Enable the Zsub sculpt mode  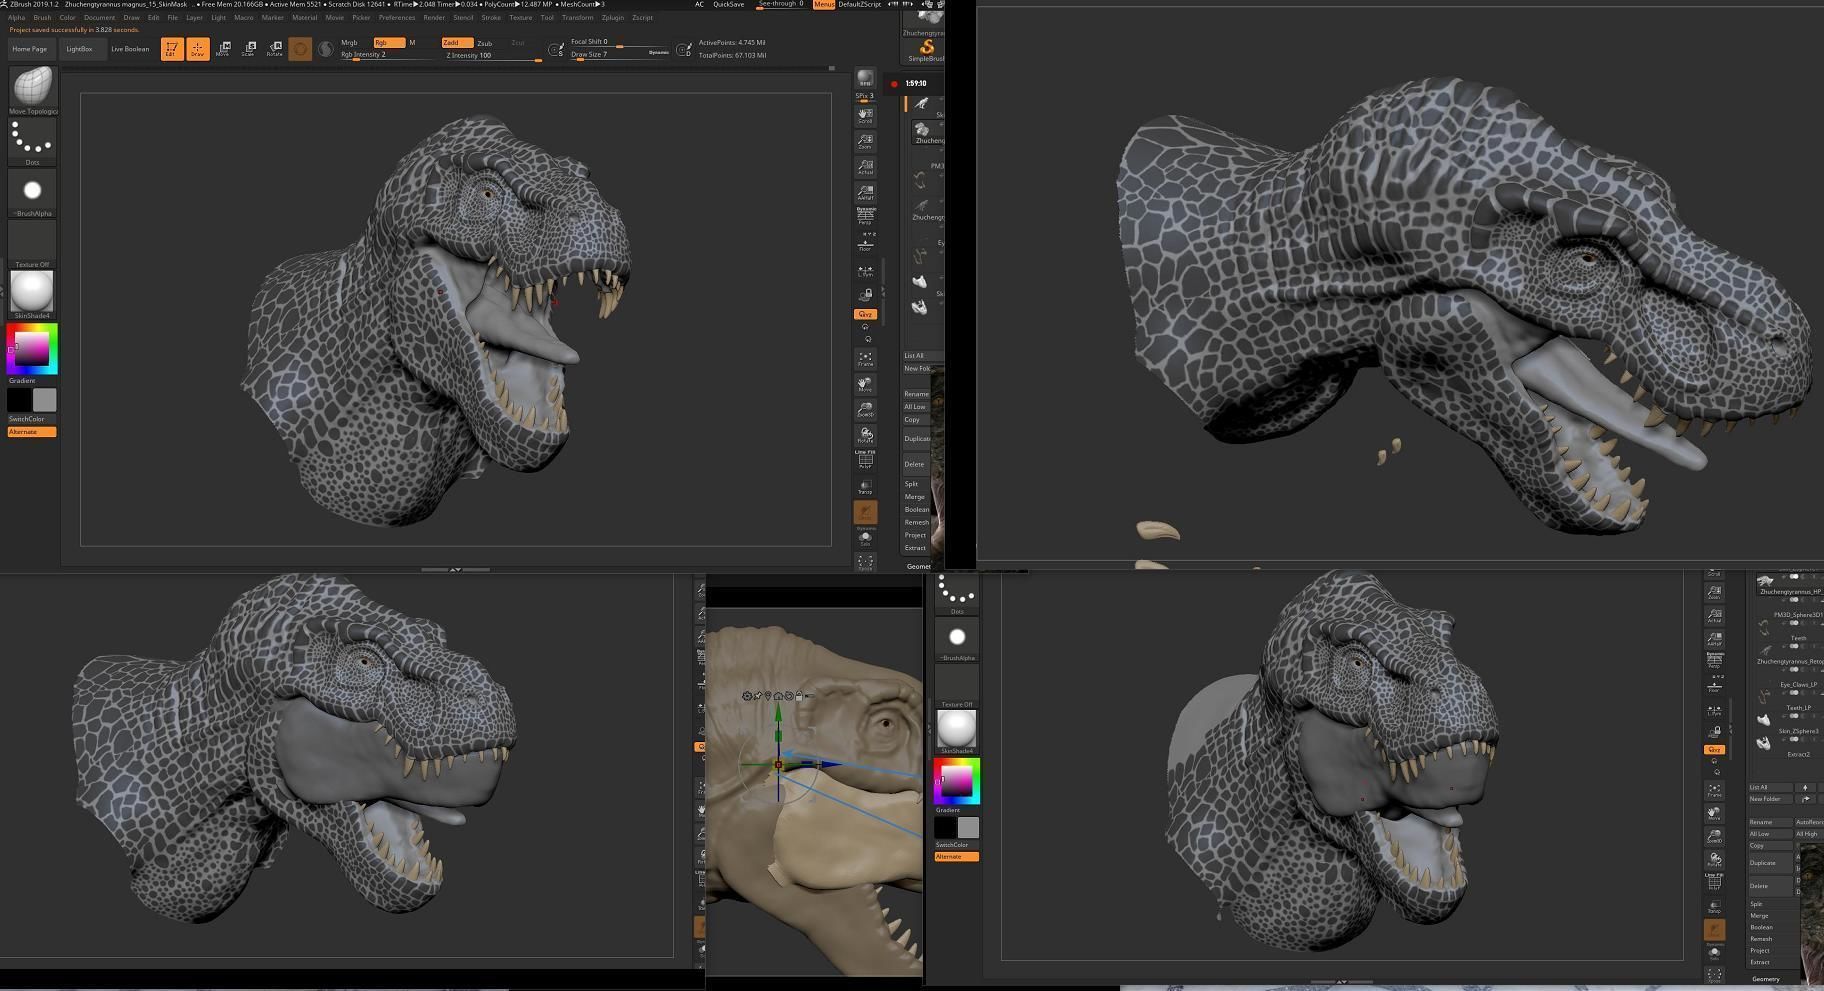(x=485, y=43)
